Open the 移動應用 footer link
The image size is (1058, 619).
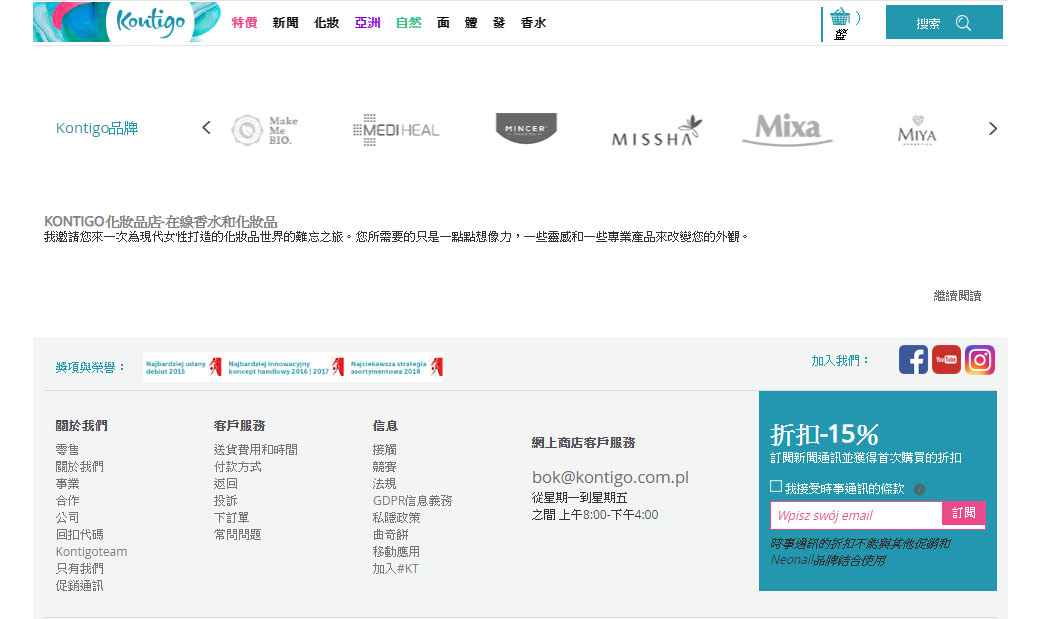[x=396, y=551]
